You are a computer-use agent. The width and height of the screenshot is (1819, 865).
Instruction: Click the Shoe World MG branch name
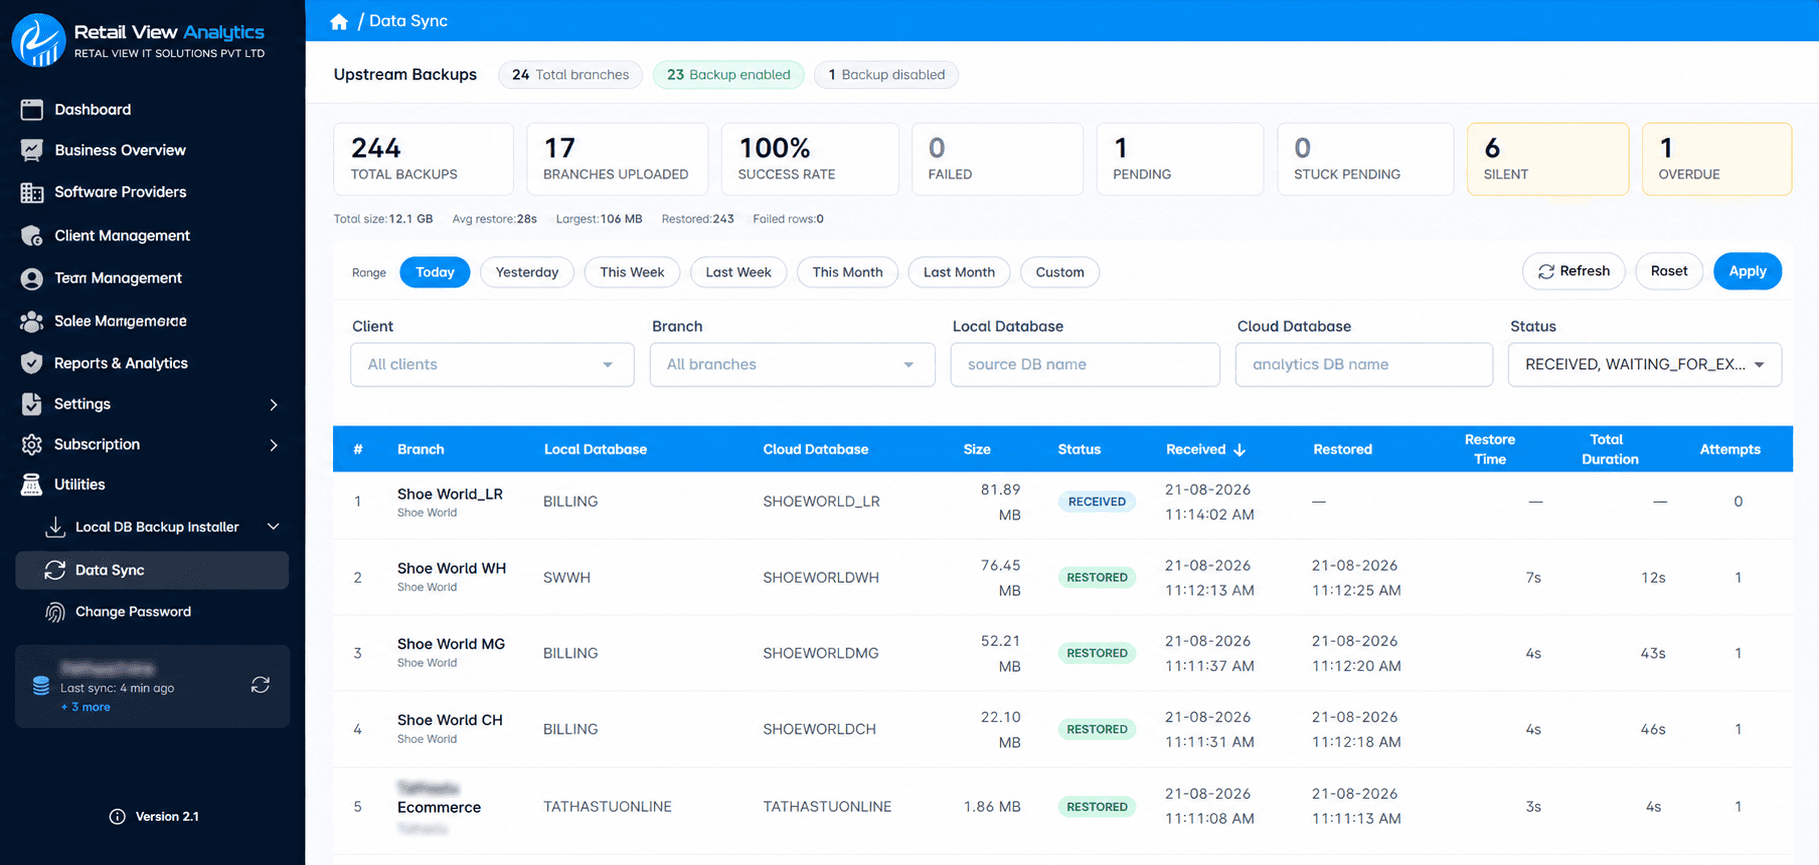pos(451,644)
